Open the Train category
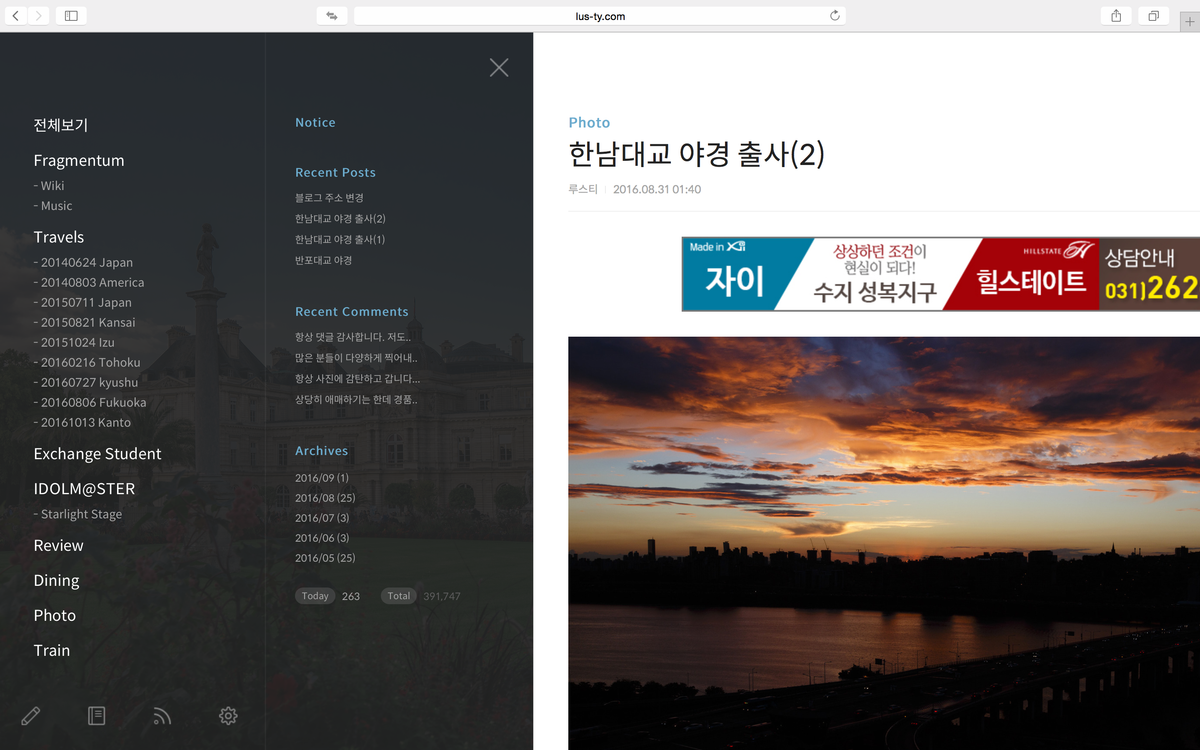This screenshot has height=750, width=1200. [52, 651]
